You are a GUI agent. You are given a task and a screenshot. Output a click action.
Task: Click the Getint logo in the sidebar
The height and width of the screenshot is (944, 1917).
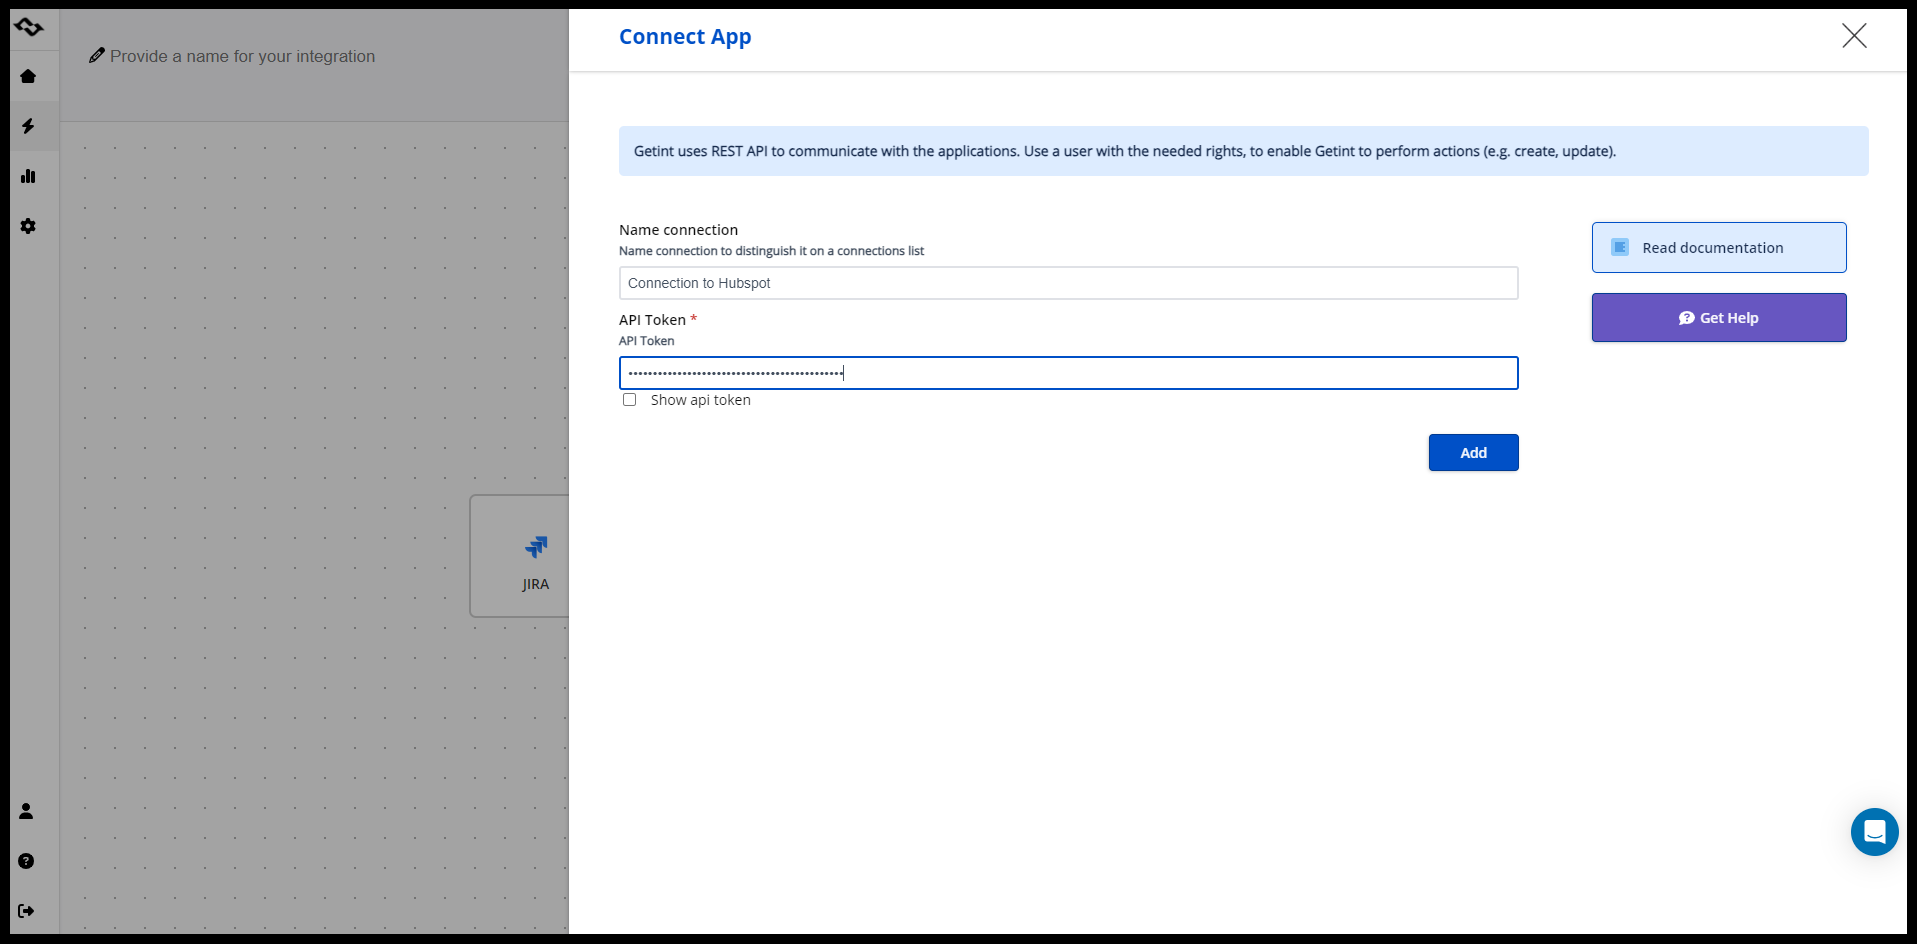29,27
